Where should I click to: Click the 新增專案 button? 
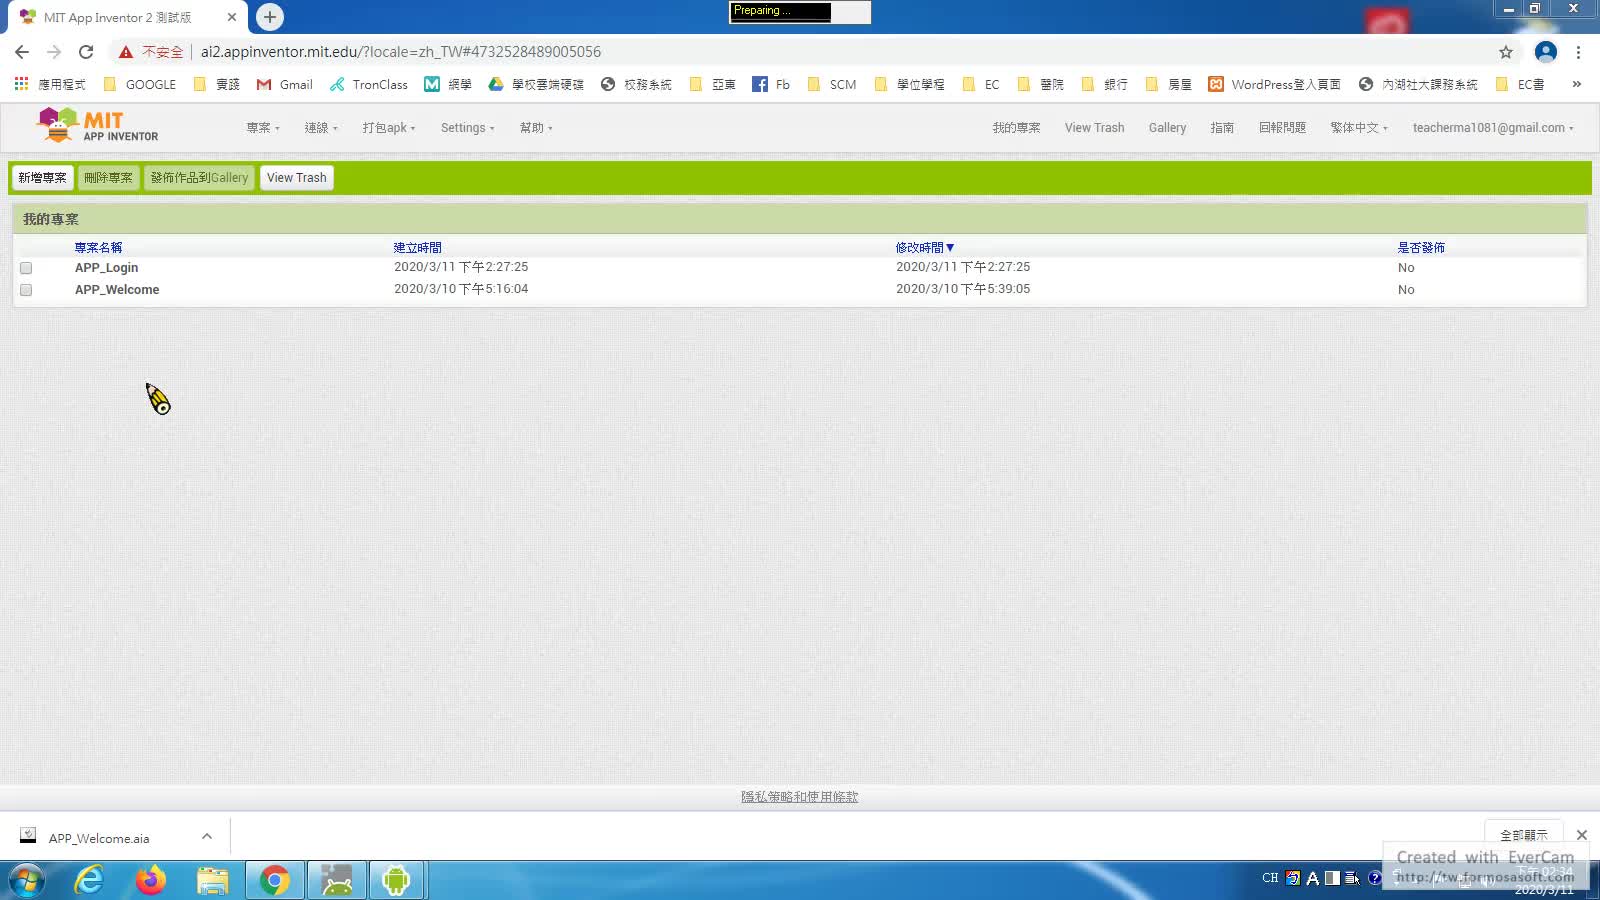pos(42,178)
